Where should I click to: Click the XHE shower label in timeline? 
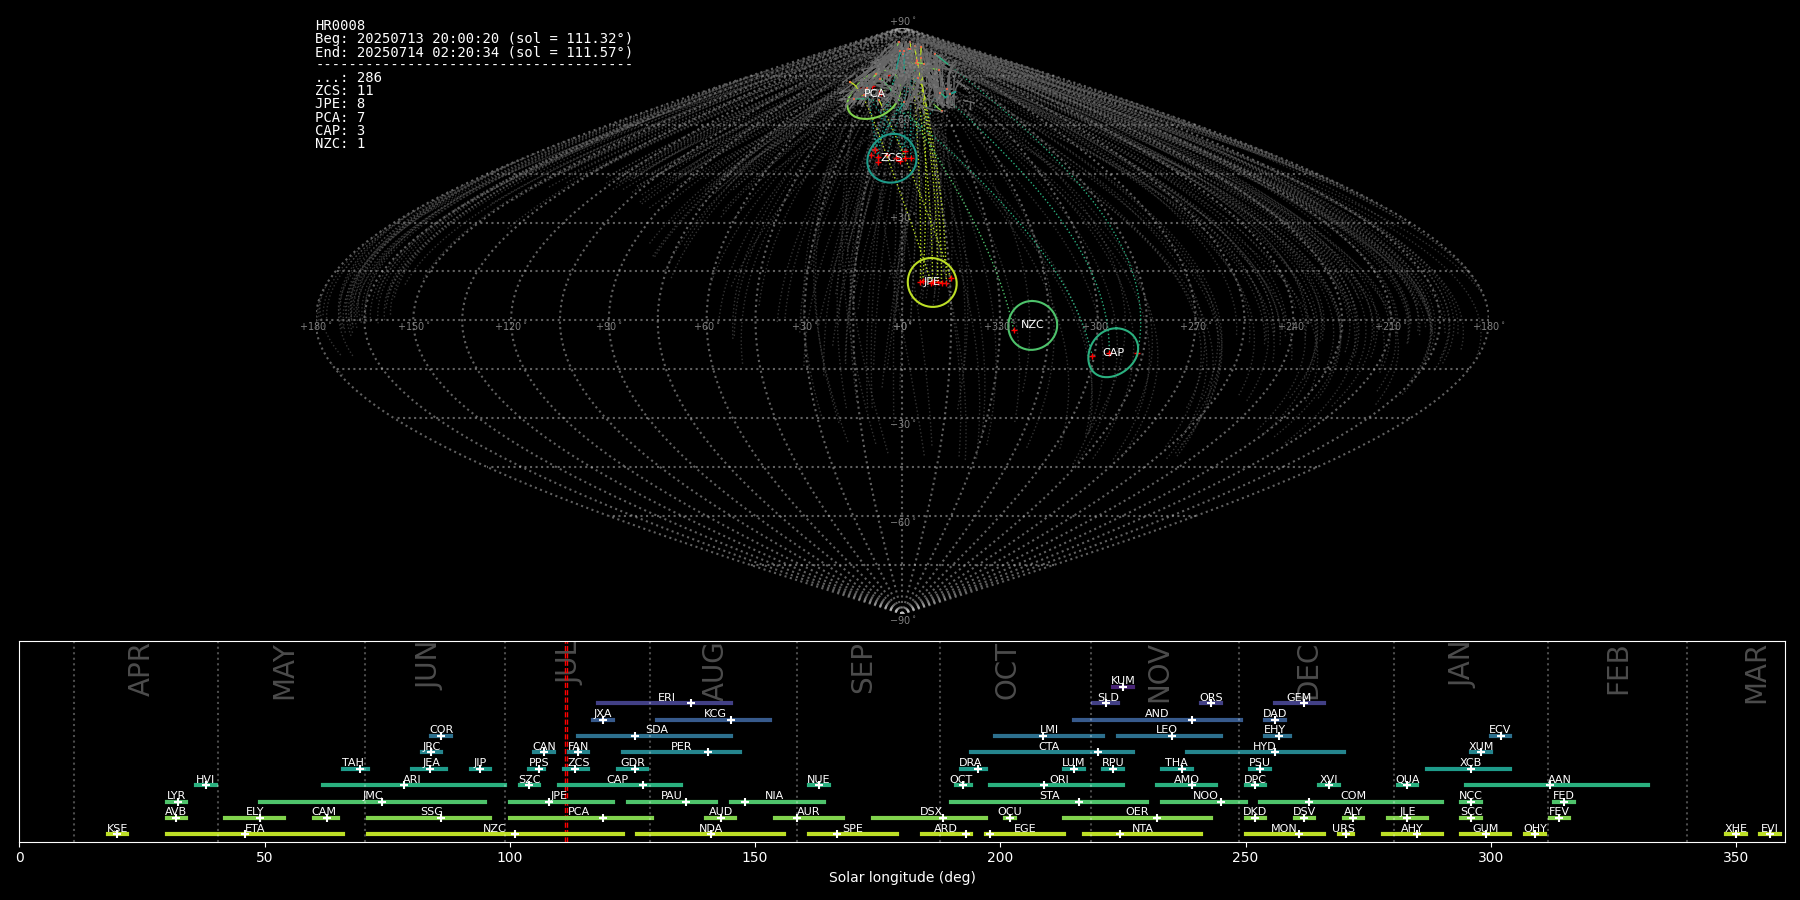pos(1735,829)
